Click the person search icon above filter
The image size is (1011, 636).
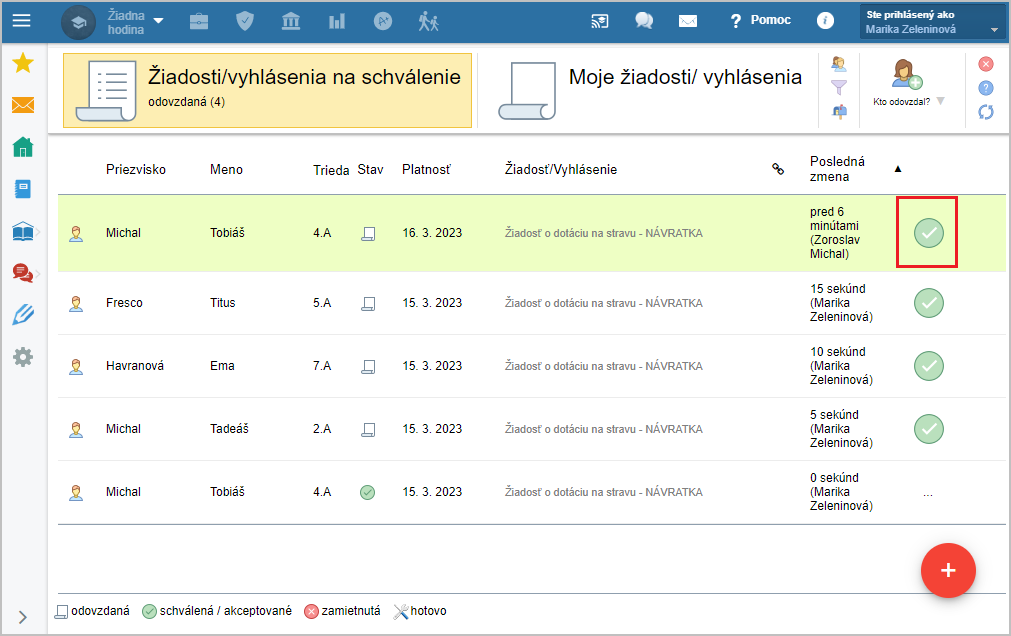click(839, 64)
